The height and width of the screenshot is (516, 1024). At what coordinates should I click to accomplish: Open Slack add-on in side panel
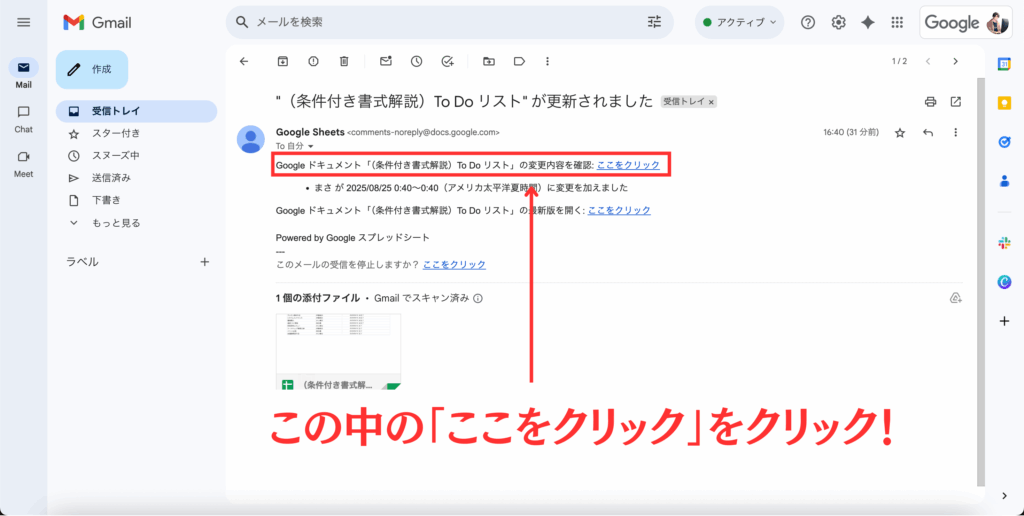pyautogui.click(x=1004, y=243)
